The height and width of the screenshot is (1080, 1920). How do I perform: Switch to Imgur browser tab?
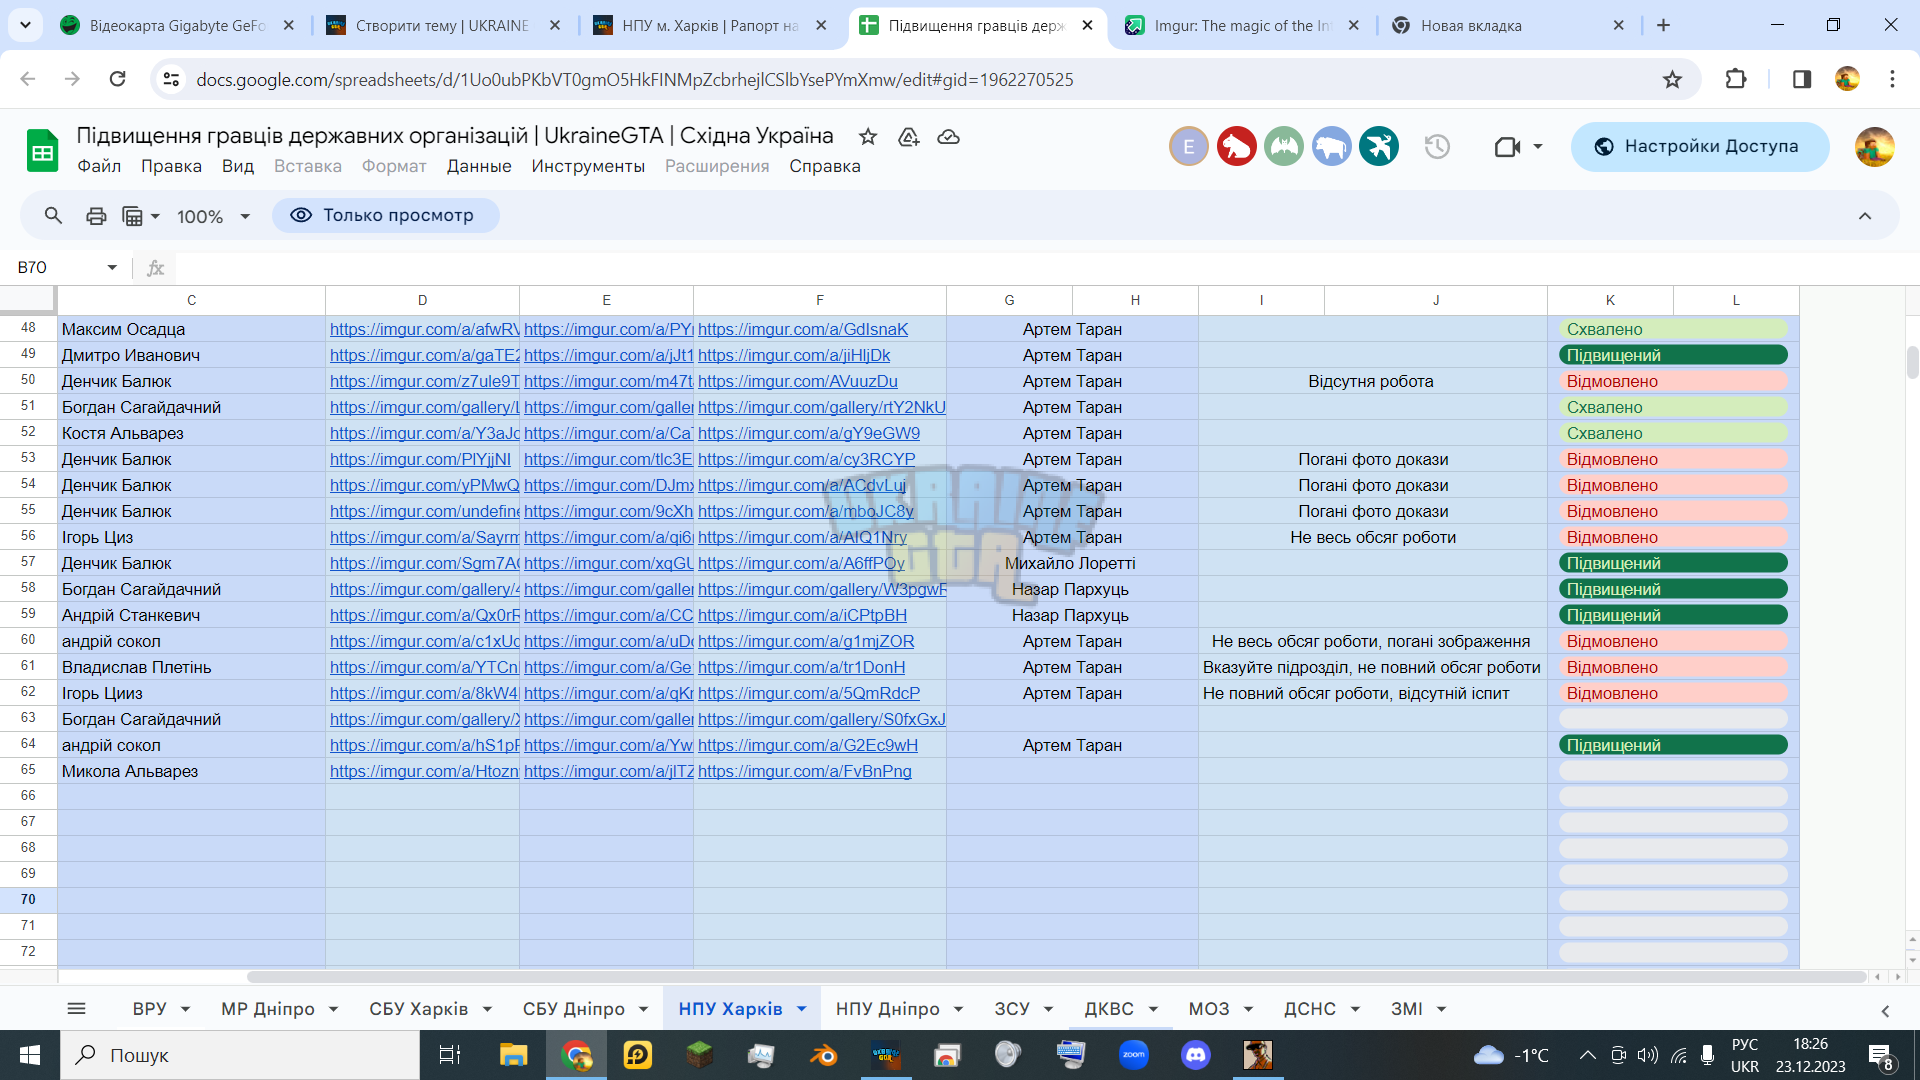[x=1243, y=26]
